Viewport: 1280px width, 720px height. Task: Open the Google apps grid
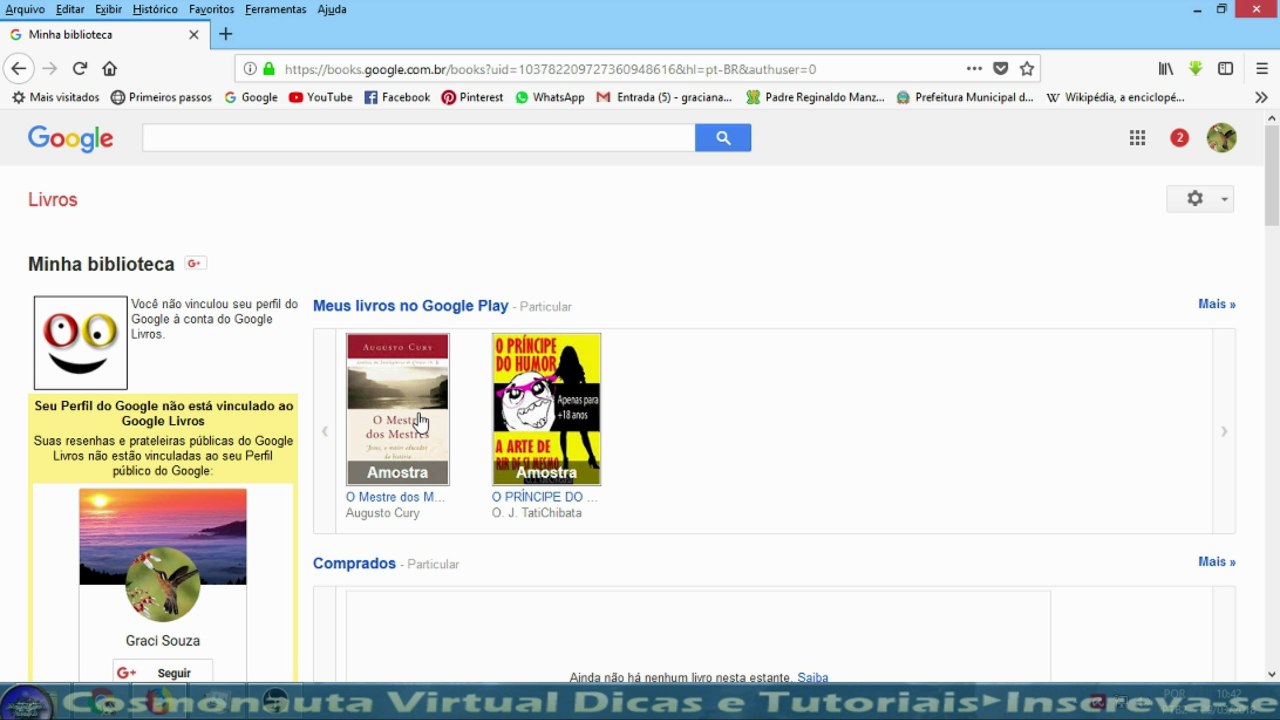(1137, 138)
